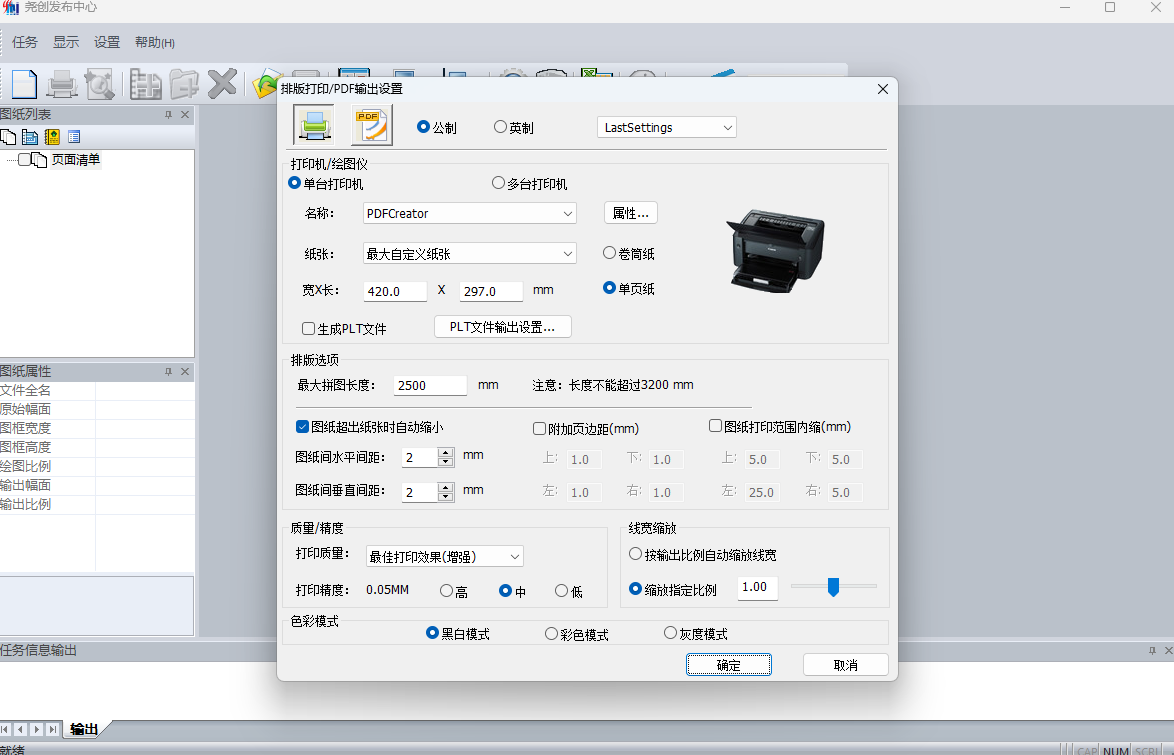Set print precision to 低

coord(562,591)
